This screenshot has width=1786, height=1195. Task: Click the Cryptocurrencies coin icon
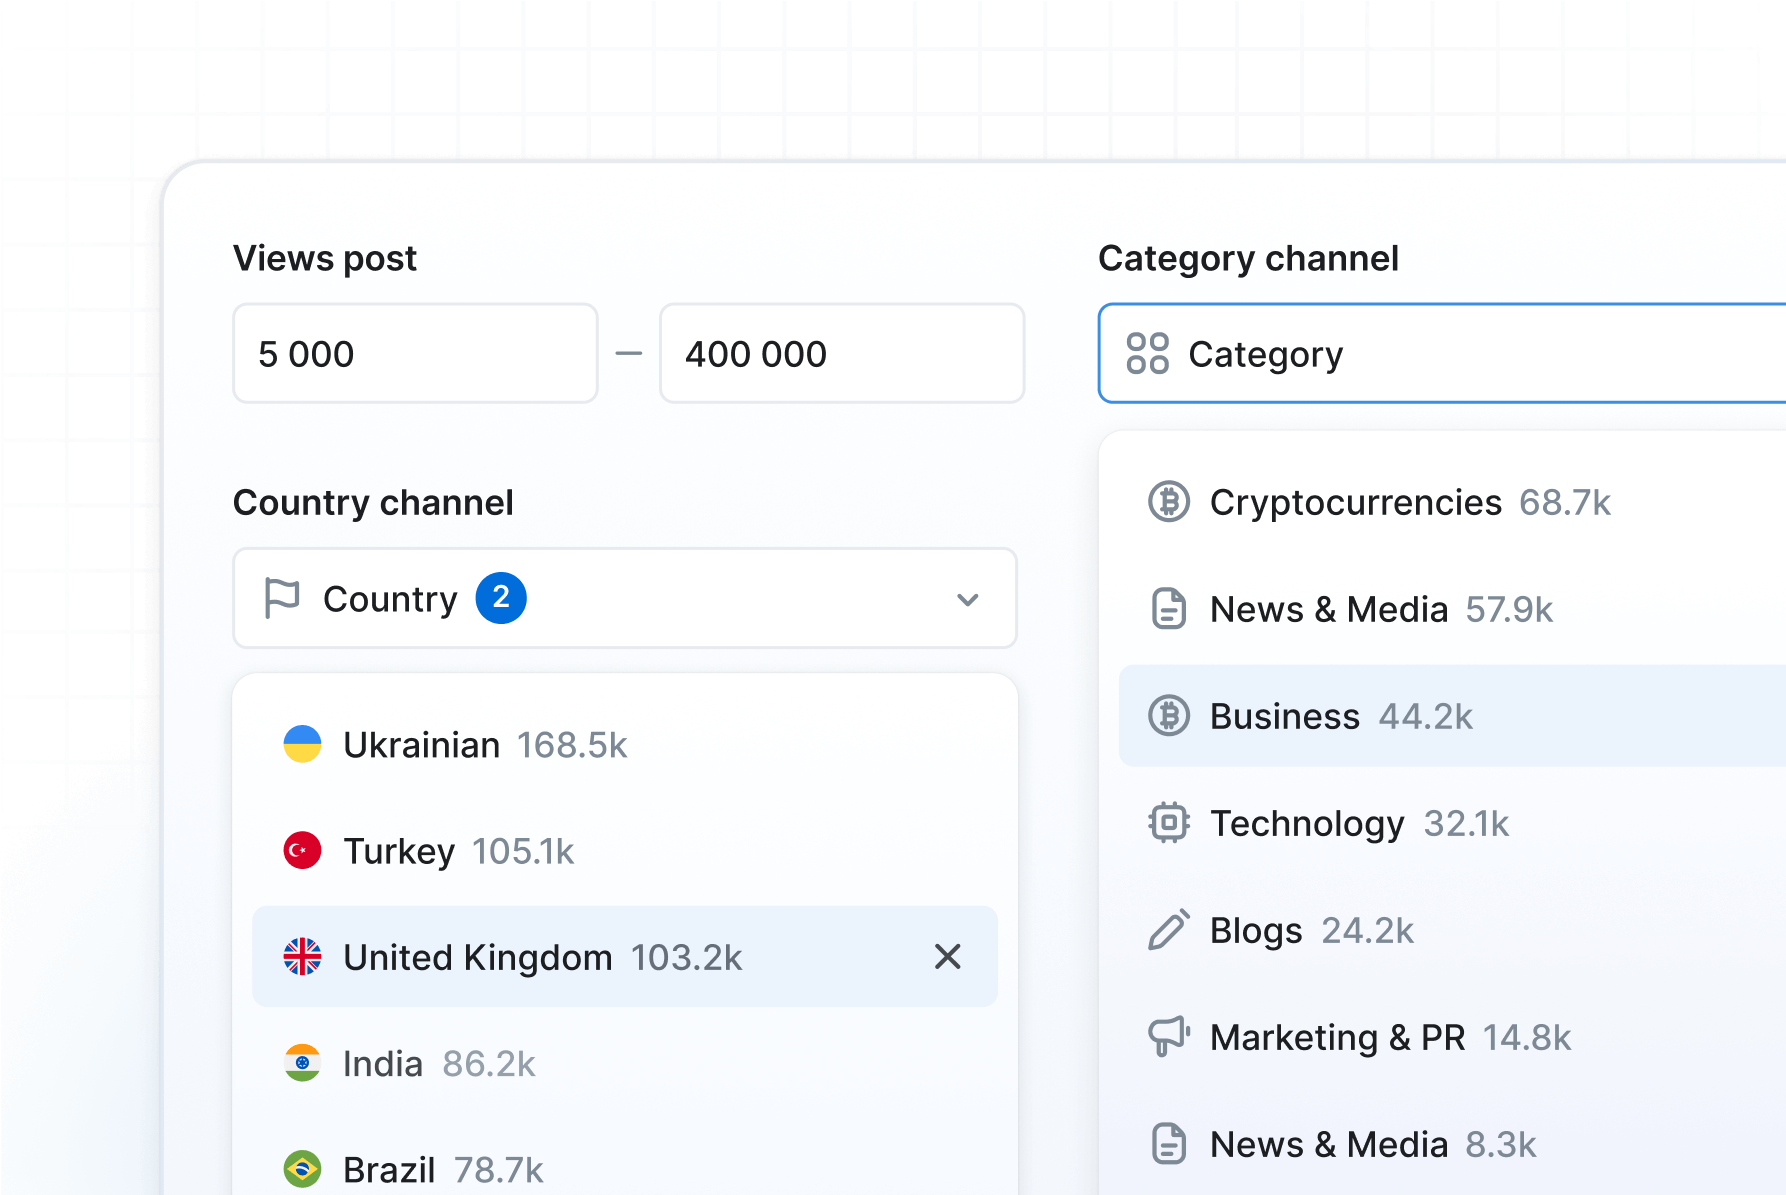point(1168,502)
